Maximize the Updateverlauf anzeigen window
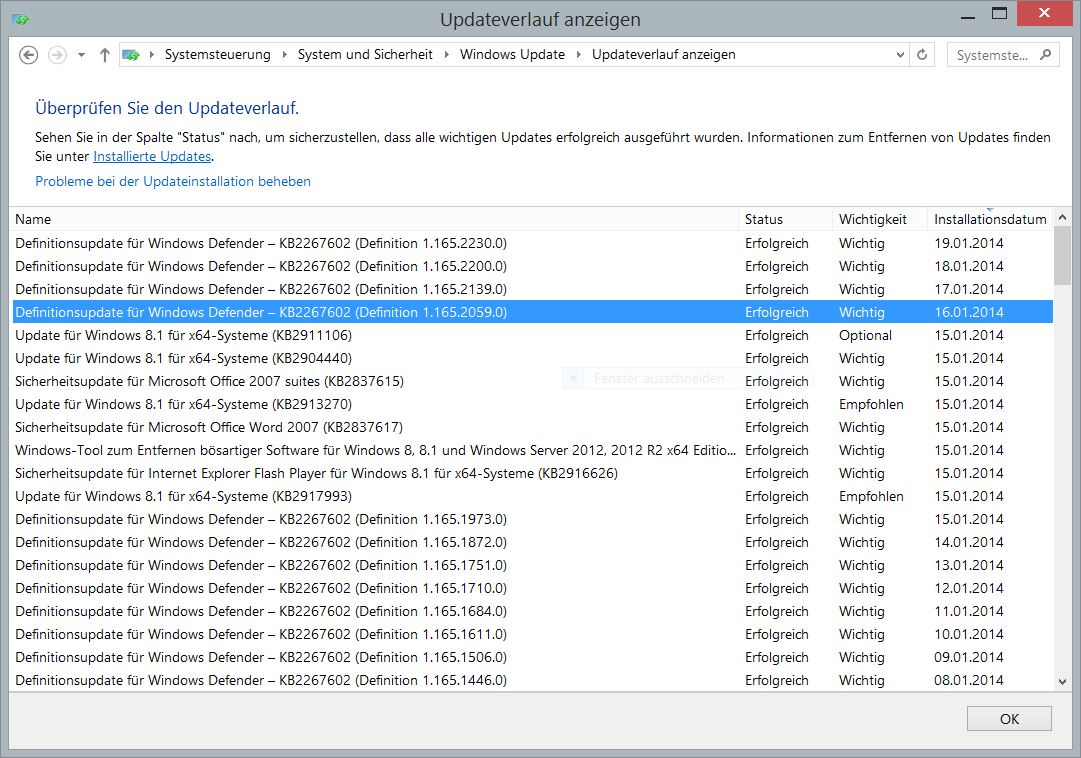The image size is (1081, 758). tap(999, 14)
